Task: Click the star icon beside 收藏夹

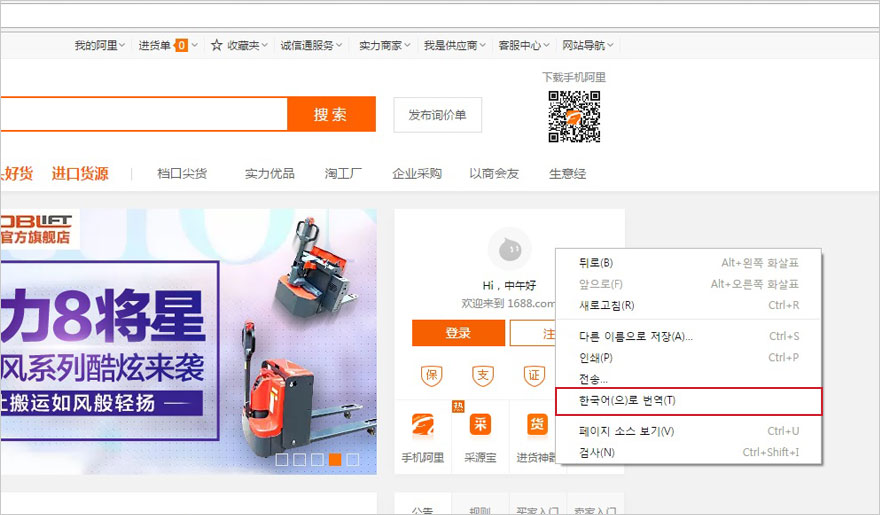Action: click(x=217, y=45)
